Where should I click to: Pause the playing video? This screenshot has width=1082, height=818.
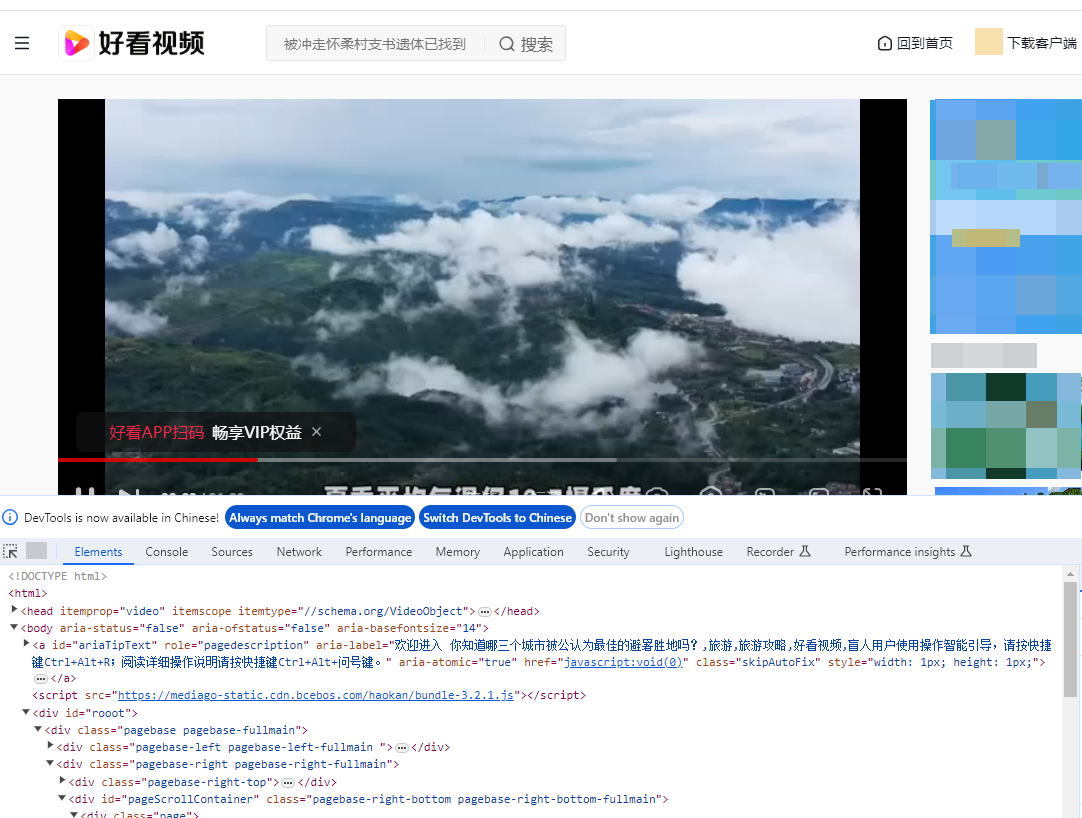[85, 492]
